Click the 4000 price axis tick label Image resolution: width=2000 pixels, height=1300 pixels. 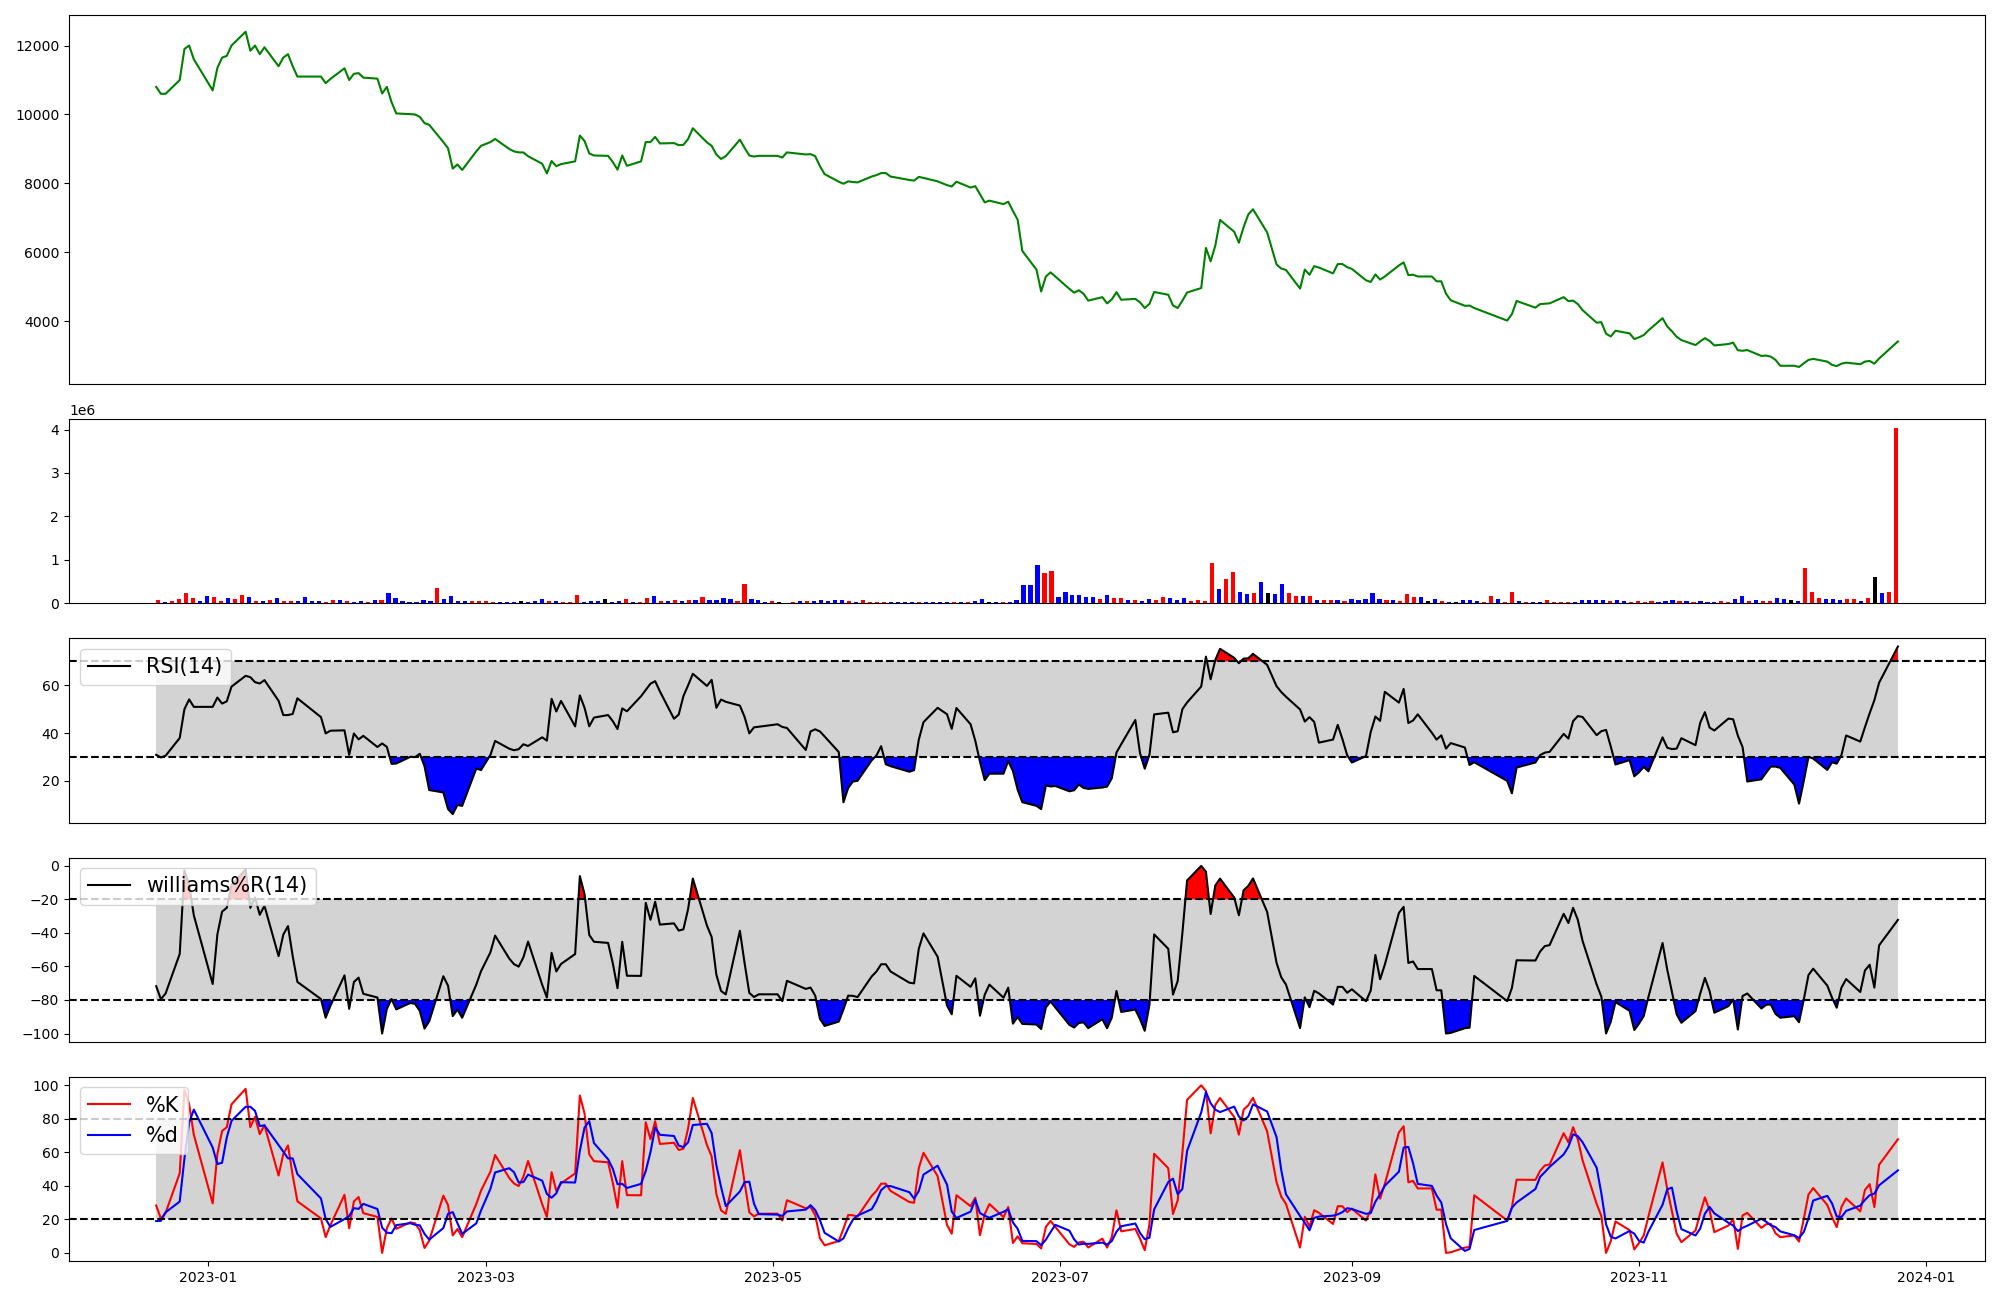(41, 322)
